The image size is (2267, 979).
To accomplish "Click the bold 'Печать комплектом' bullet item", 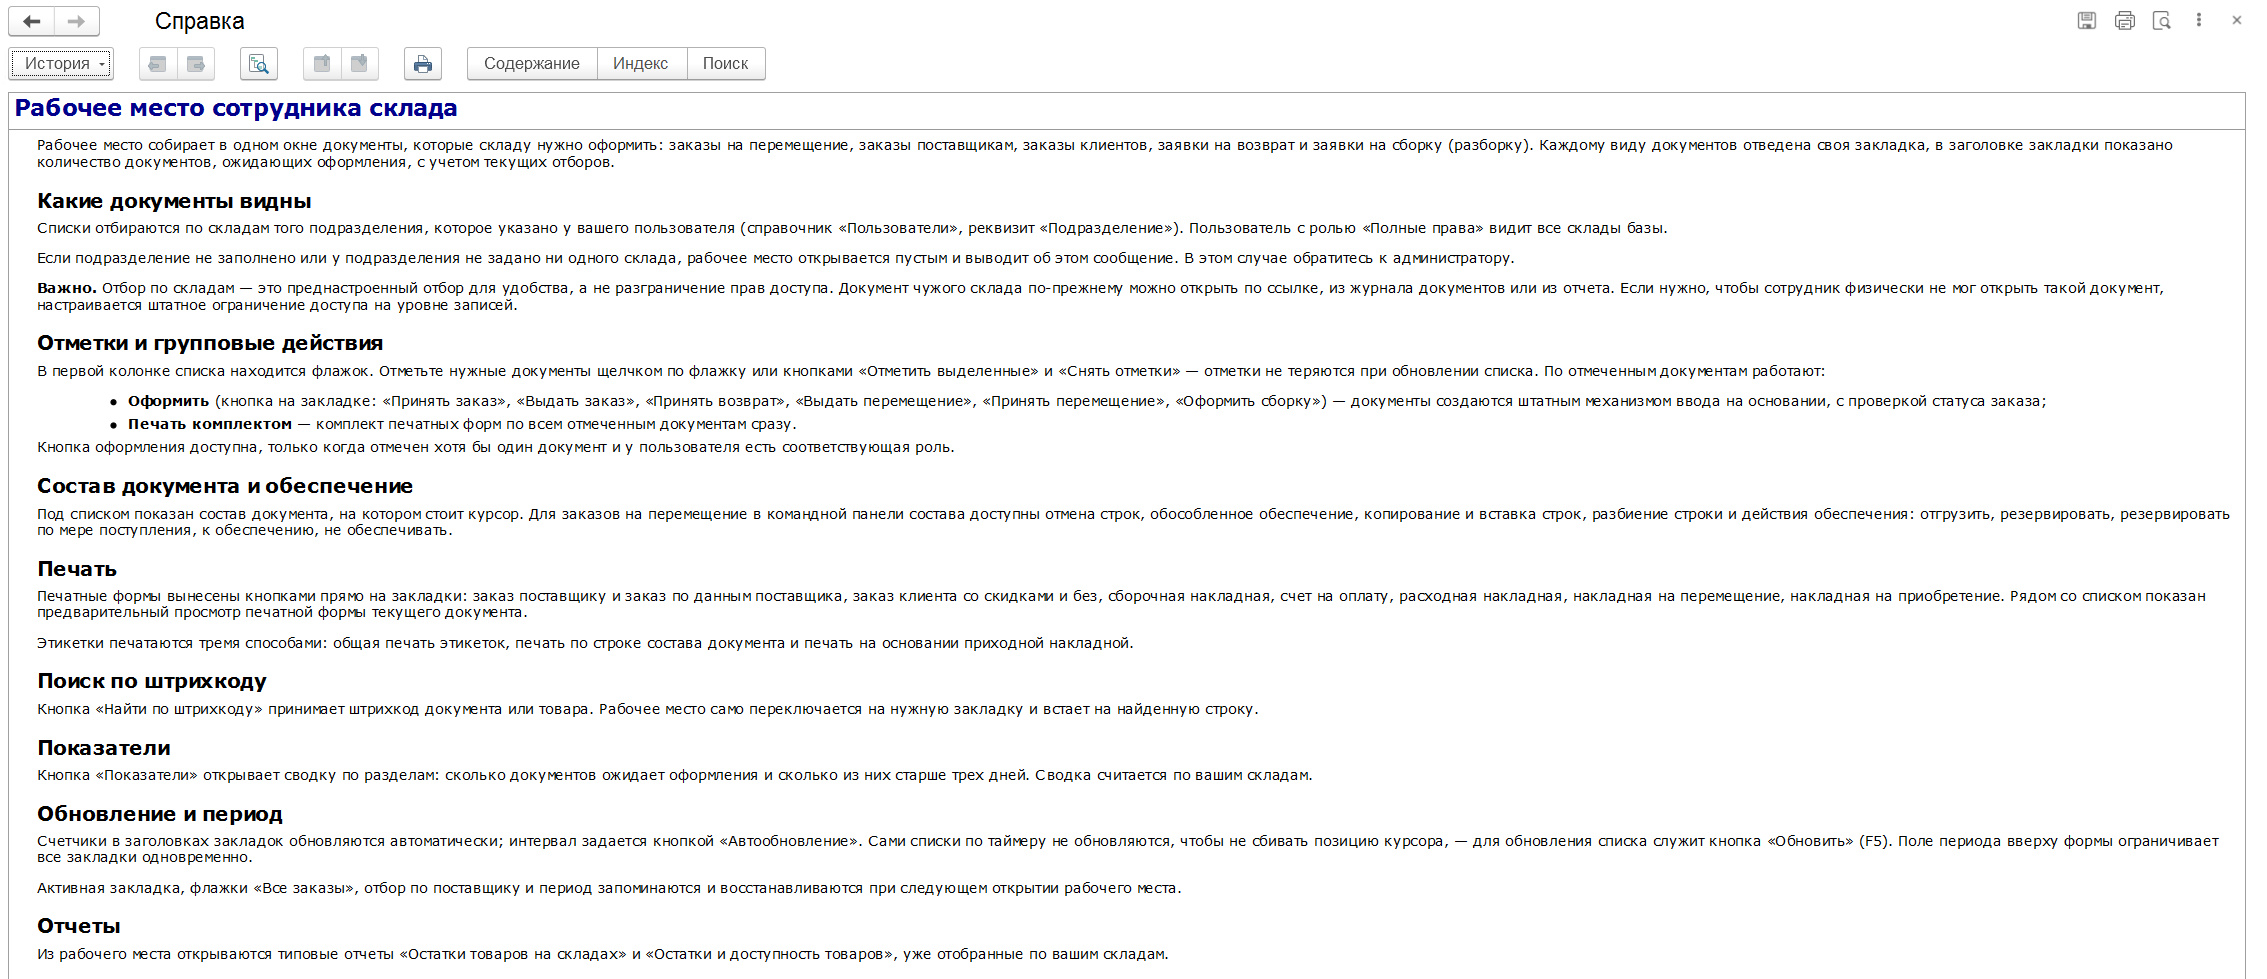I will coord(210,424).
